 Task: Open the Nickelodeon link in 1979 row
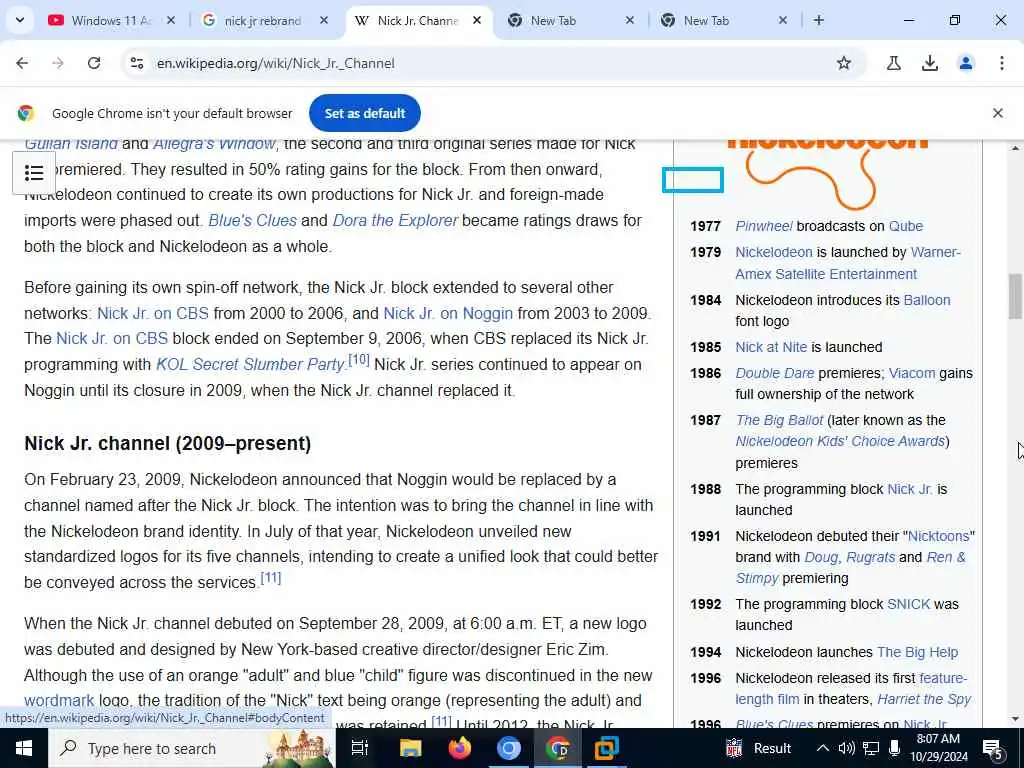[x=774, y=252]
